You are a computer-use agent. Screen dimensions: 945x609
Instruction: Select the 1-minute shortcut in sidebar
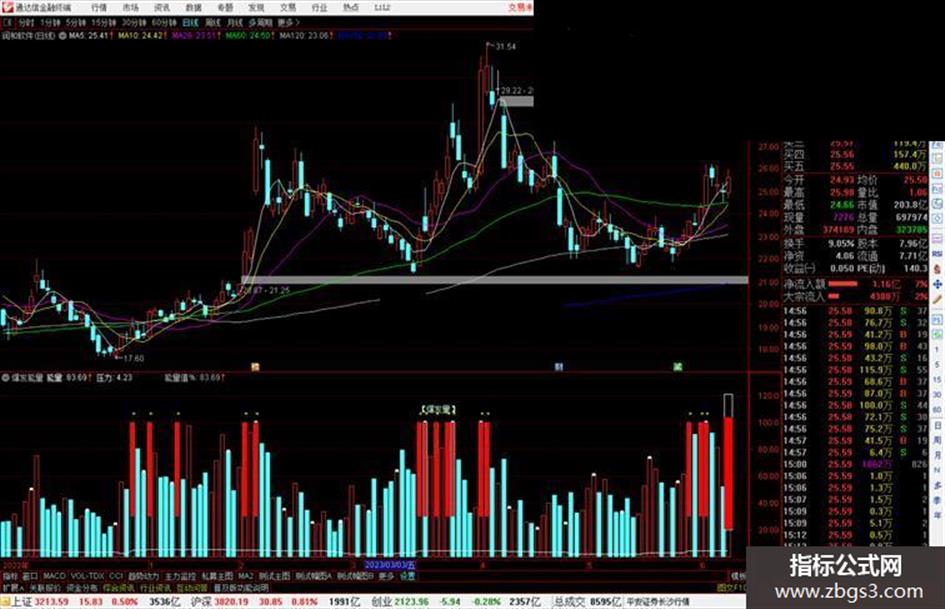pos(937,349)
